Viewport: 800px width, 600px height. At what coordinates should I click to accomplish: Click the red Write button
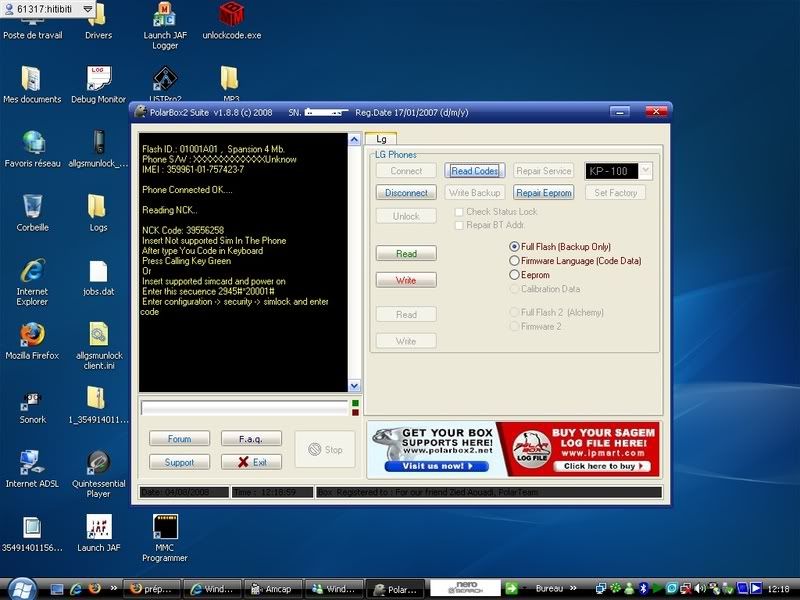click(406, 280)
